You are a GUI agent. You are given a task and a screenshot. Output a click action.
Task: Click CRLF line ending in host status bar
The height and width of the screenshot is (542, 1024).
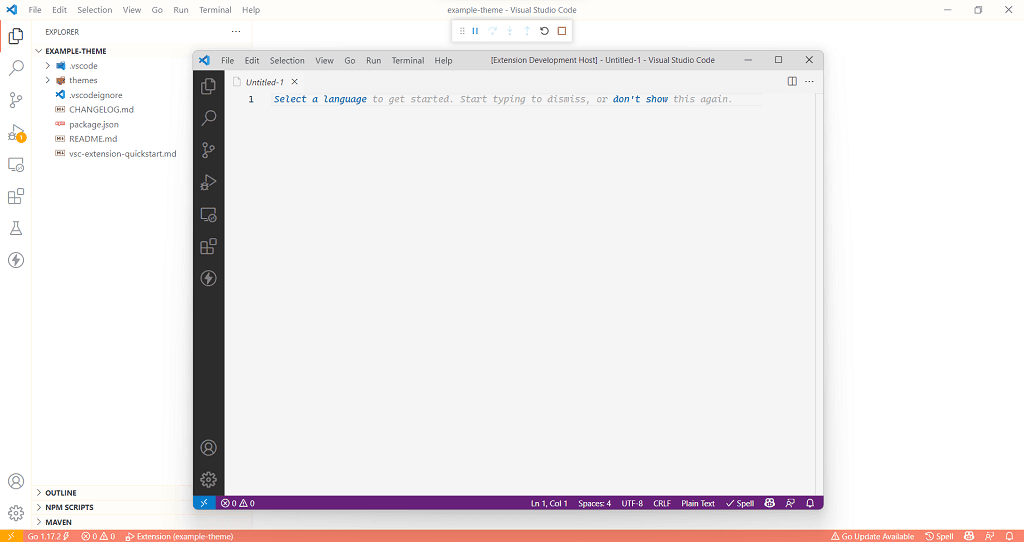click(x=662, y=503)
